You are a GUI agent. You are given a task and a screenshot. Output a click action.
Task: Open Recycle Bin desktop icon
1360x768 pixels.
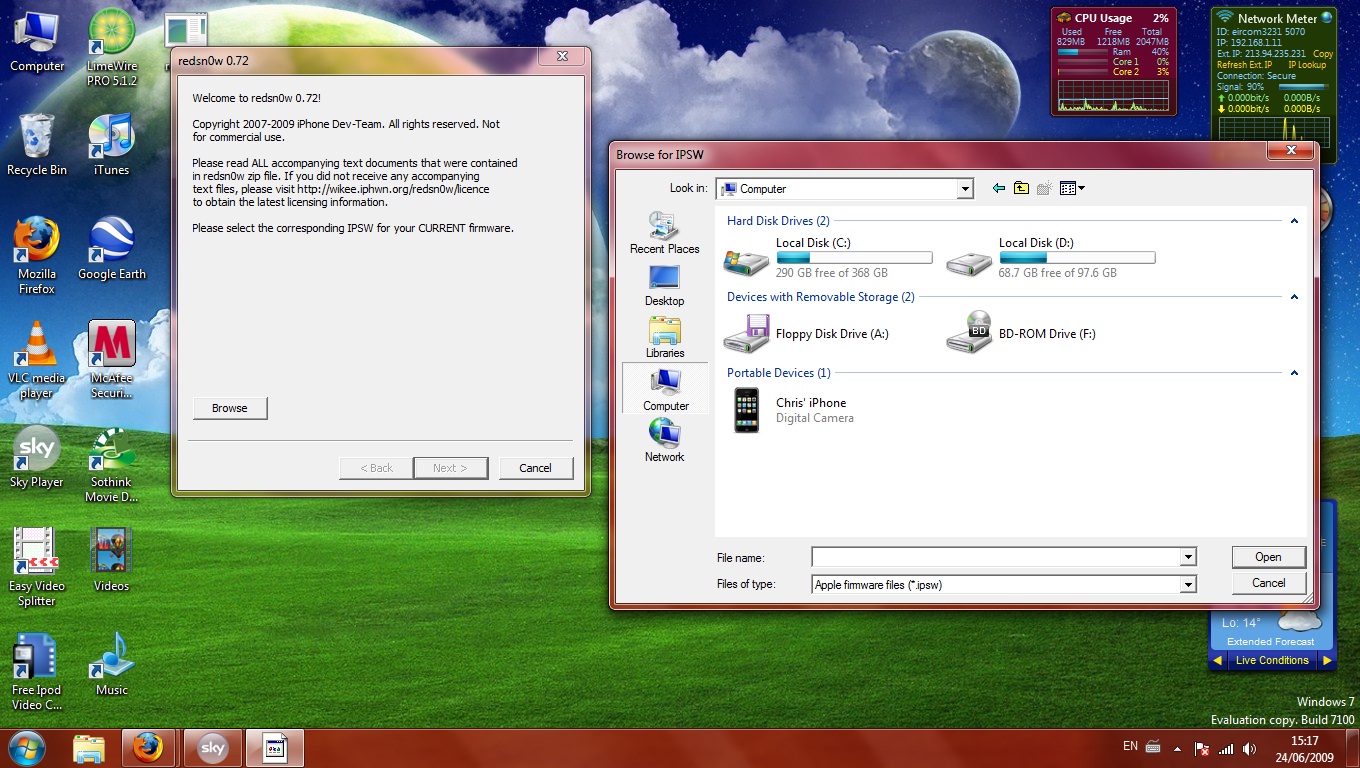[x=37, y=145]
